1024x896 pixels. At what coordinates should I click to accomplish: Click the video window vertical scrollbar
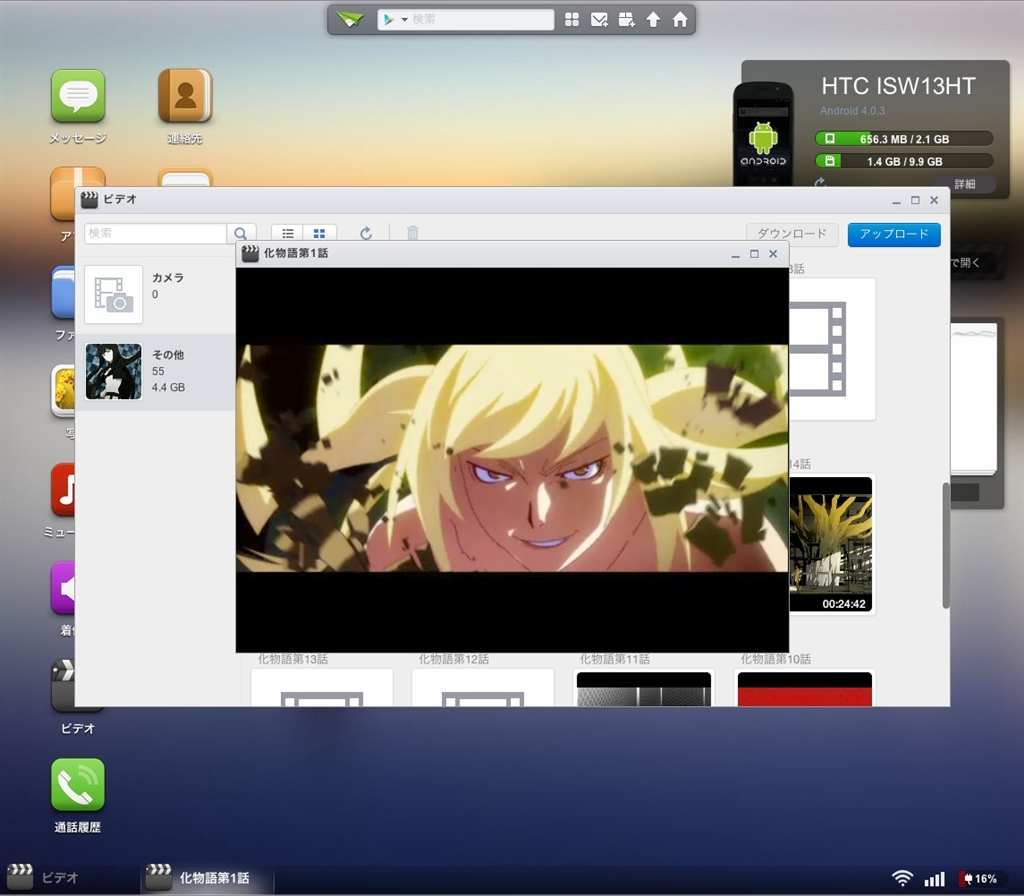(945, 545)
